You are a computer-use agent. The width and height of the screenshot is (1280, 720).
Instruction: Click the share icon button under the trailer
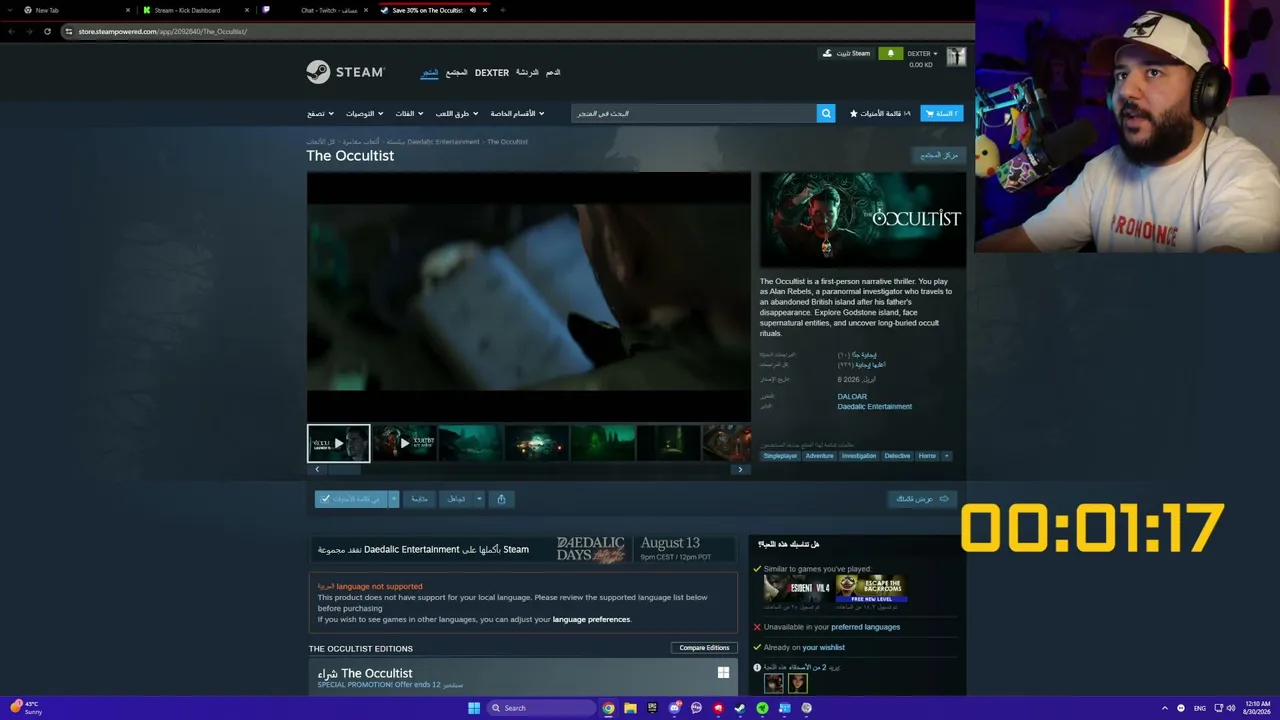pyautogui.click(x=501, y=499)
